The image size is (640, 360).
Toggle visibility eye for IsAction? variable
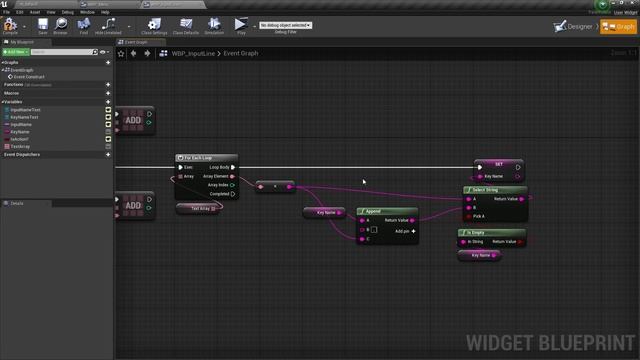pyautogui.click(x=108, y=139)
